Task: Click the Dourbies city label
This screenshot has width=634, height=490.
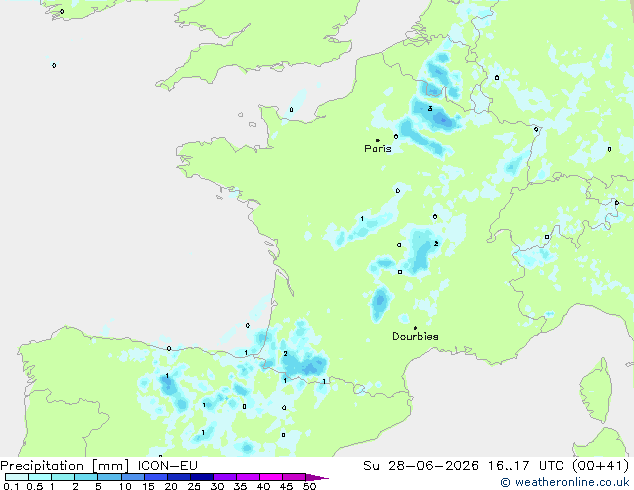Action: 415,336
